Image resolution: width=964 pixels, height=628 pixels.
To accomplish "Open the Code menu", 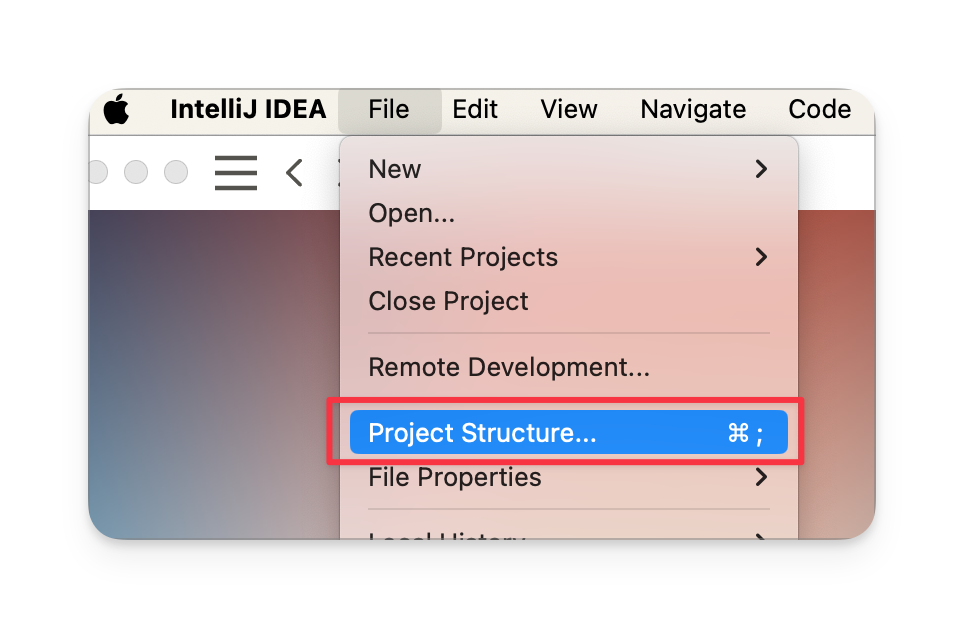I will (820, 109).
